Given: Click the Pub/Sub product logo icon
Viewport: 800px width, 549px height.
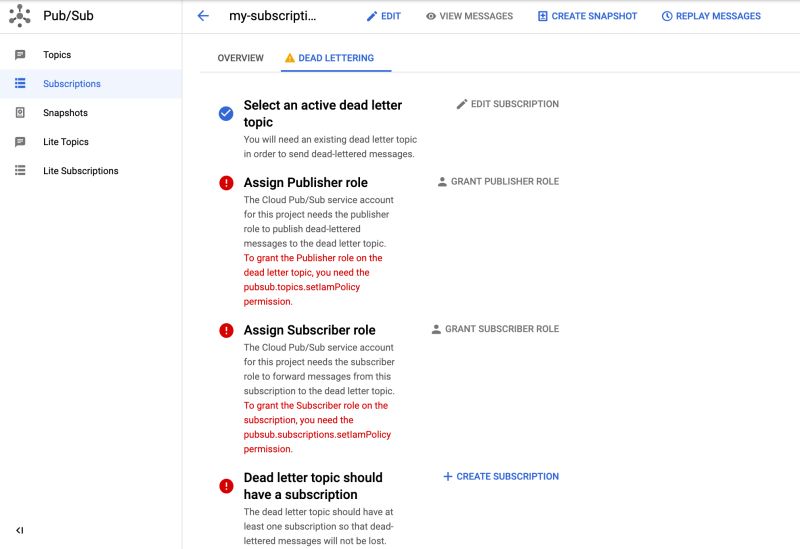Looking at the screenshot, I should [19, 16].
